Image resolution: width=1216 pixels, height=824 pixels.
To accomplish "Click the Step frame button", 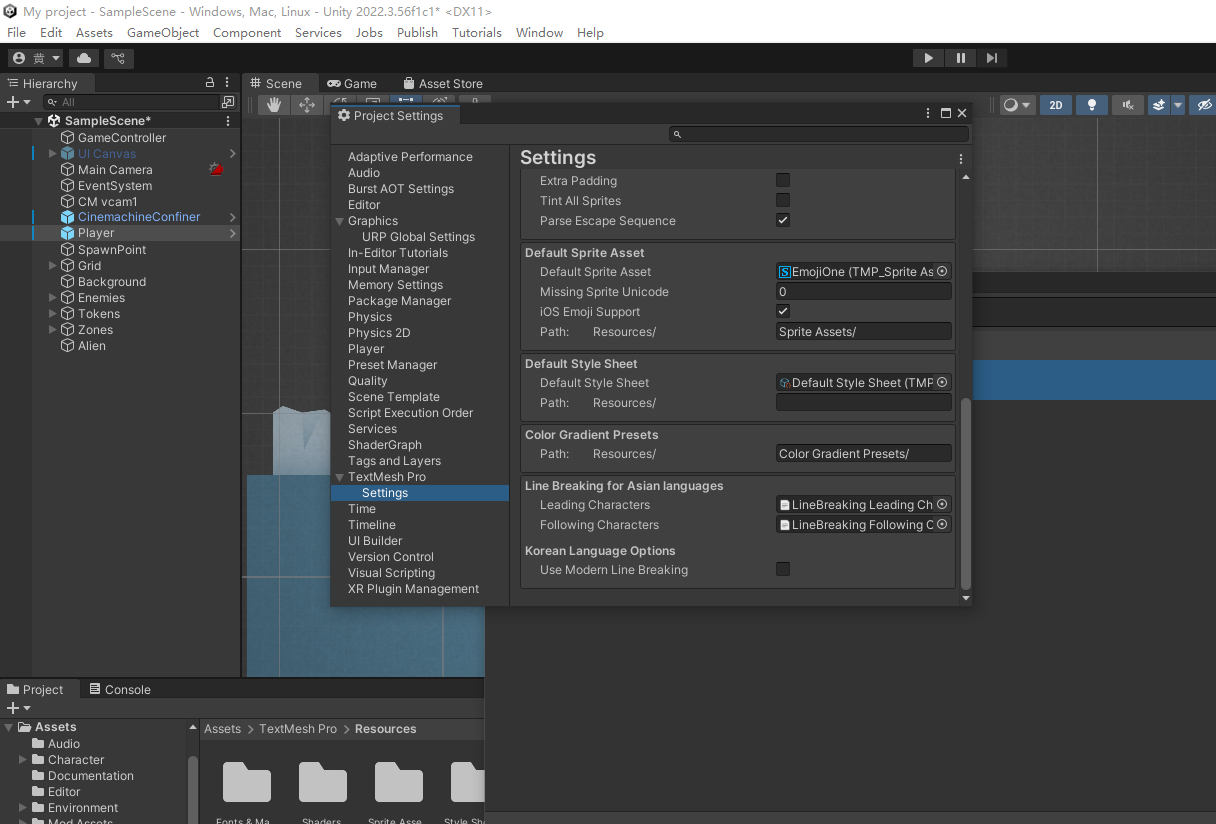I will 991,58.
